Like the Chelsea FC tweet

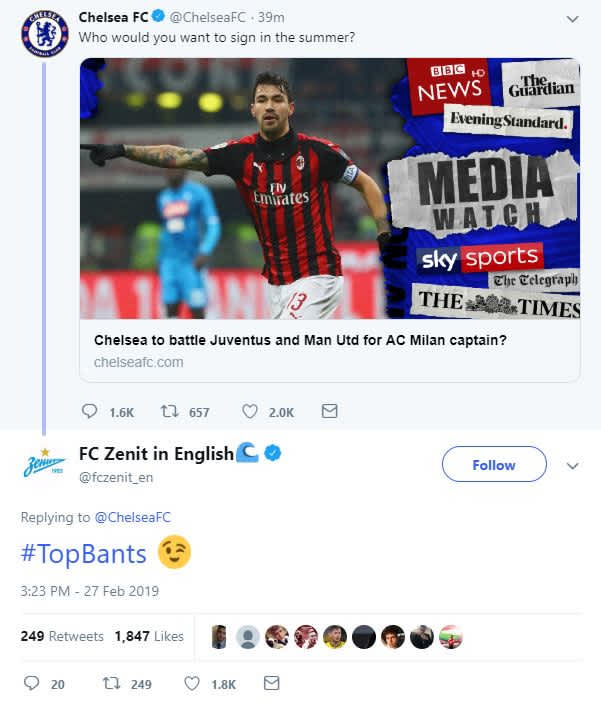(x=250, y=411)
